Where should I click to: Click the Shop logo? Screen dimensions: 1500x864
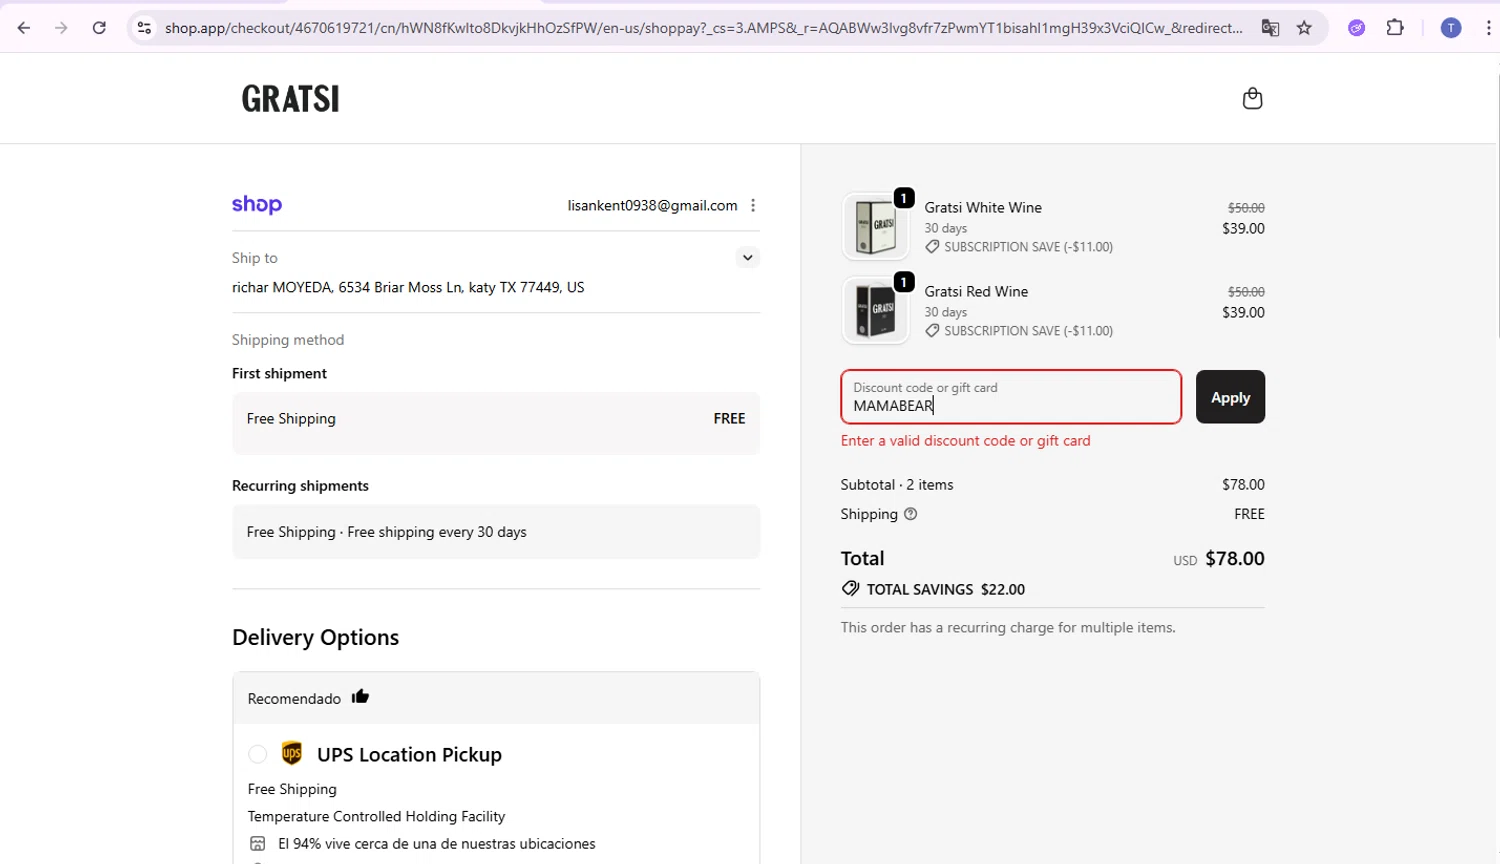point(257,205)
